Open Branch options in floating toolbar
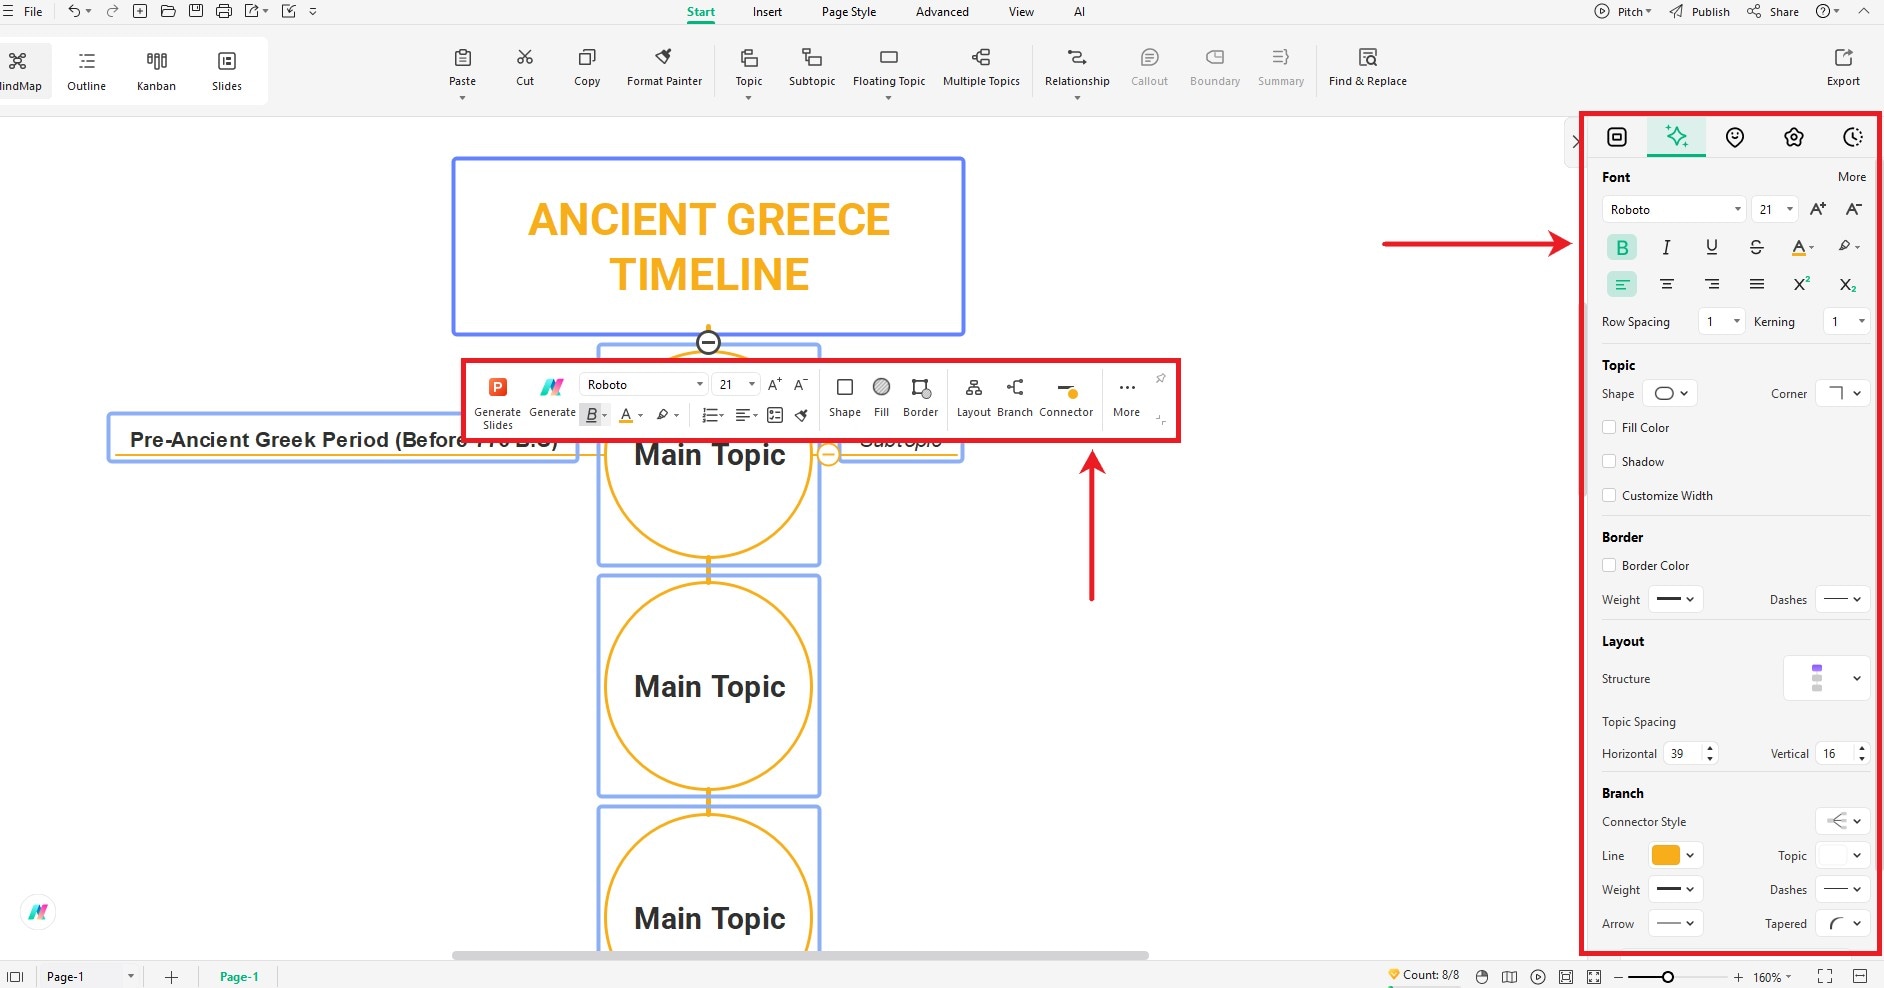Viewport: 1884px width, 988px height. pyautogui.click(x=1015, y=397)
